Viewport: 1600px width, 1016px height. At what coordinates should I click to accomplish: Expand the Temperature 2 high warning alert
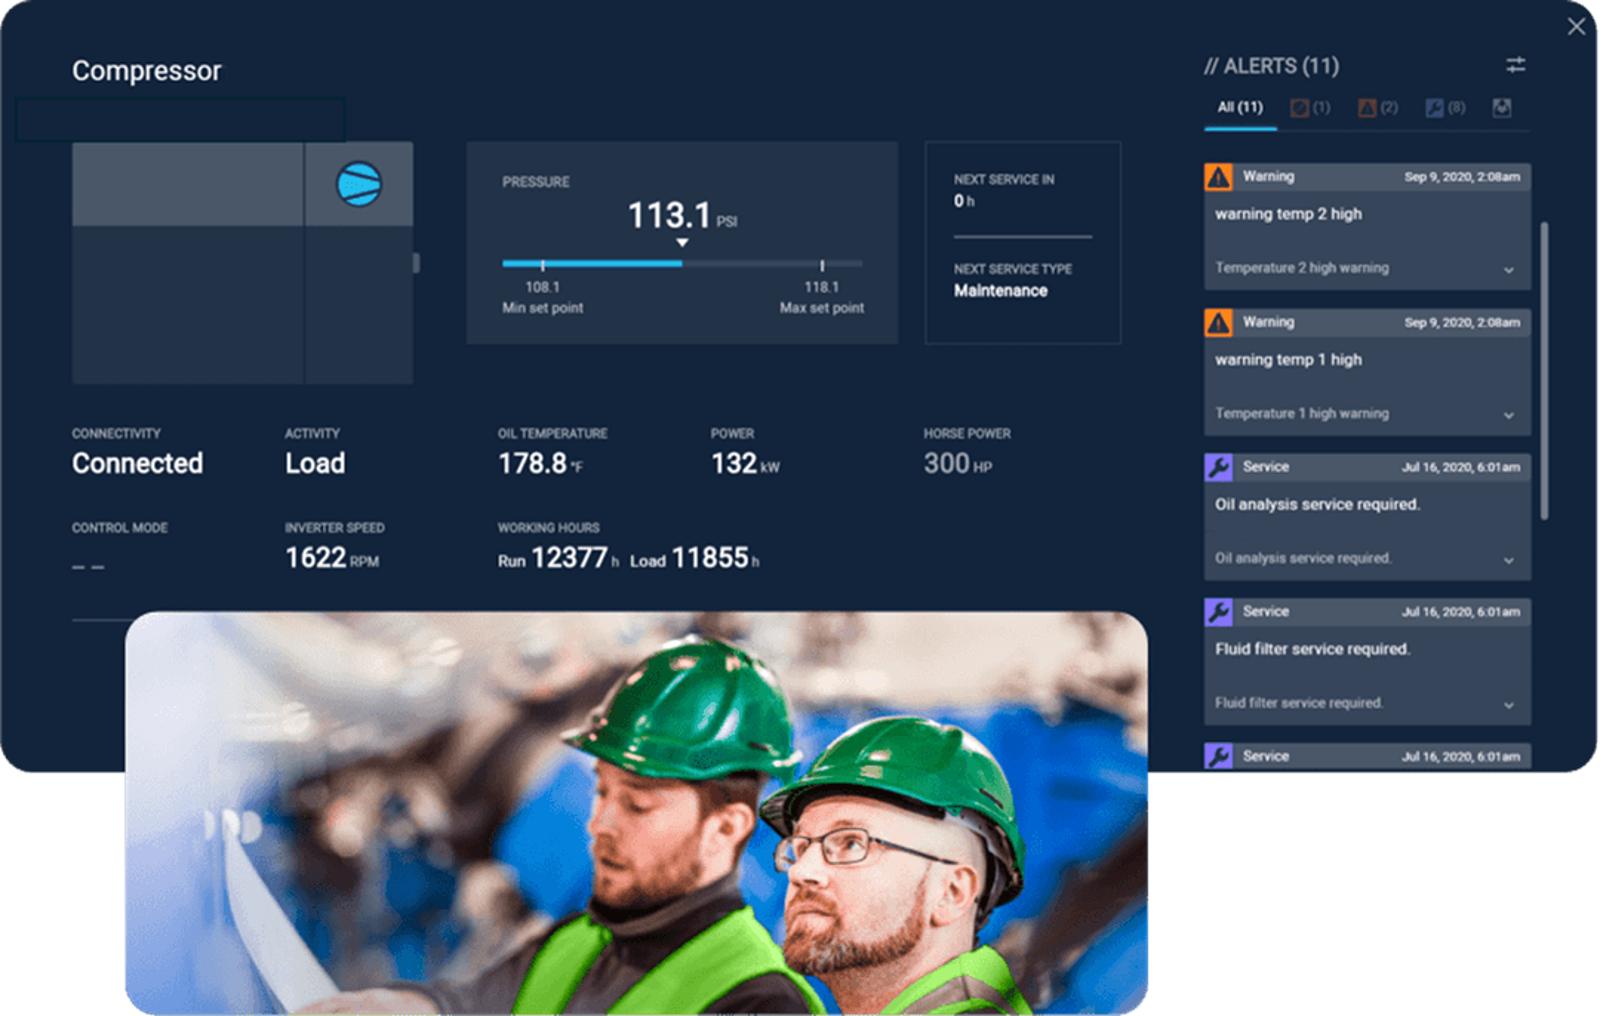[1508, 270]
